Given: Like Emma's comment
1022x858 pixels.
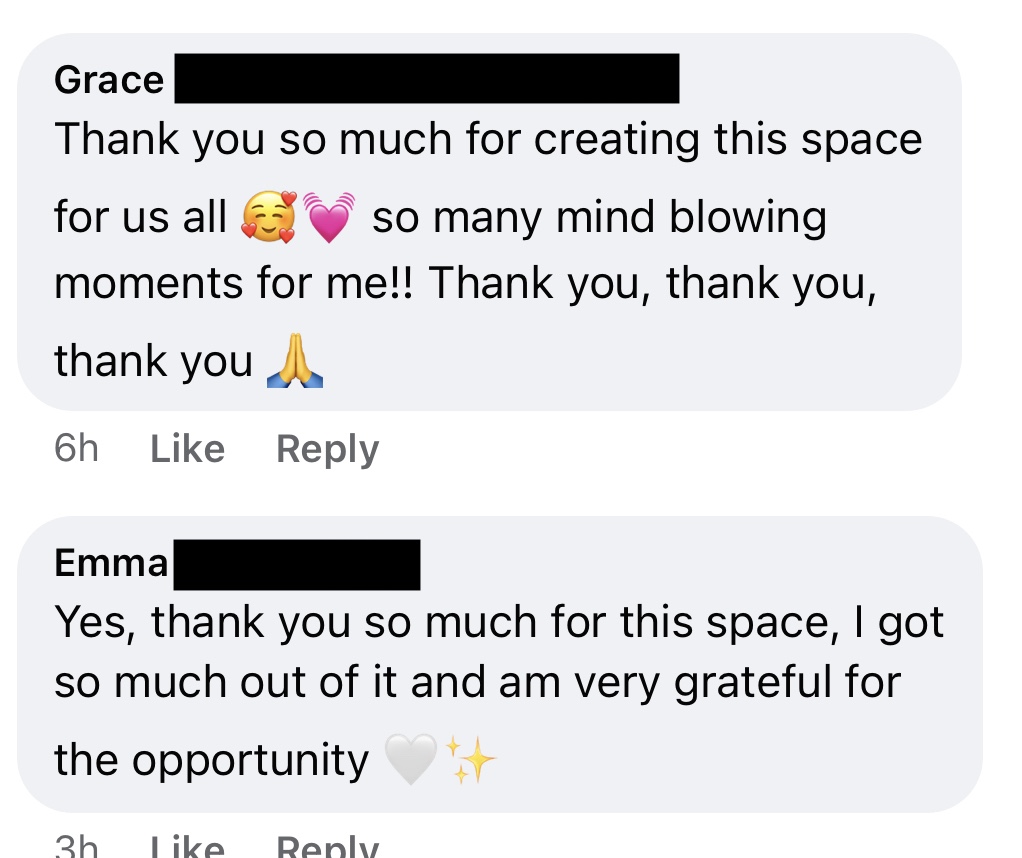Looking at the screenshot, I should click(x=187, y=848).
